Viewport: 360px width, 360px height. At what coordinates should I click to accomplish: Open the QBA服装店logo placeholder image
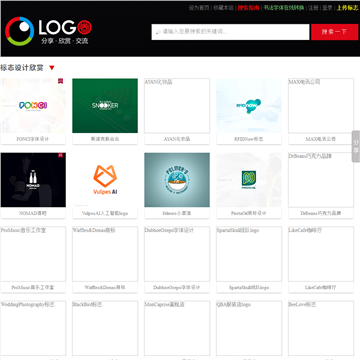[249, 329]
